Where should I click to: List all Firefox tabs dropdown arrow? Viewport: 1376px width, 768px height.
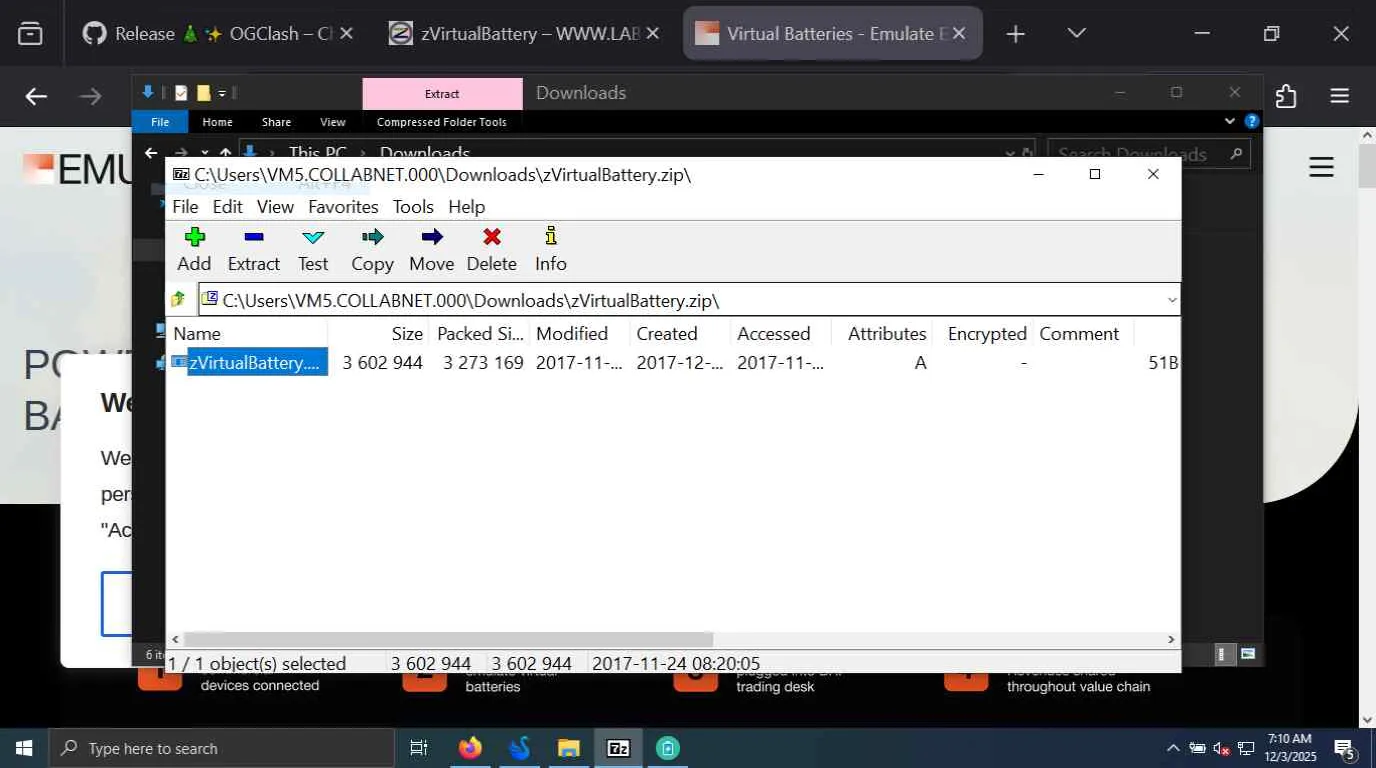pyautogui.click(x=1076, y=34)
